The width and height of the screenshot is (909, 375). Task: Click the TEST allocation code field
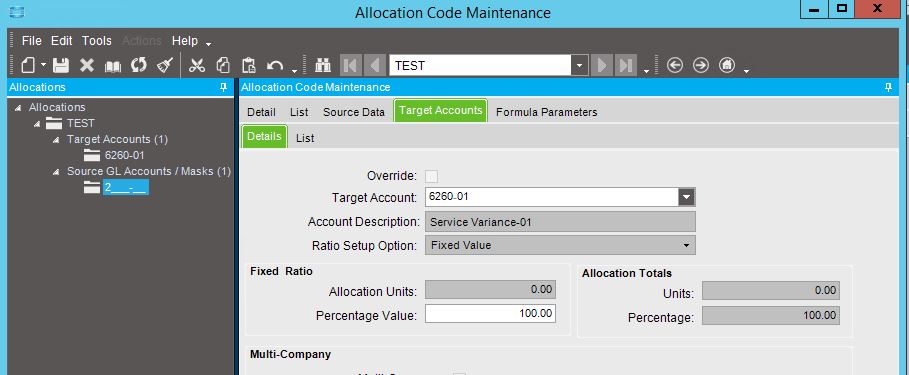pos(480,65)
